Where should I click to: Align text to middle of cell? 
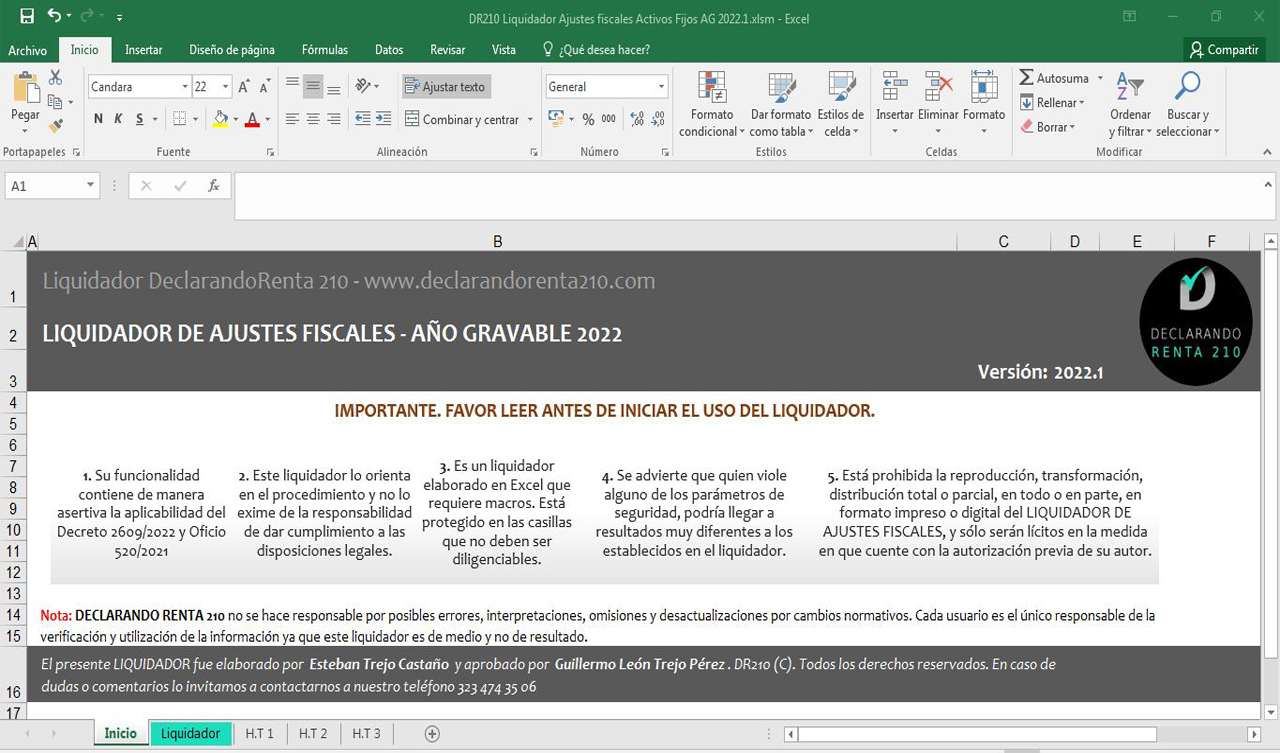point(313,86)
